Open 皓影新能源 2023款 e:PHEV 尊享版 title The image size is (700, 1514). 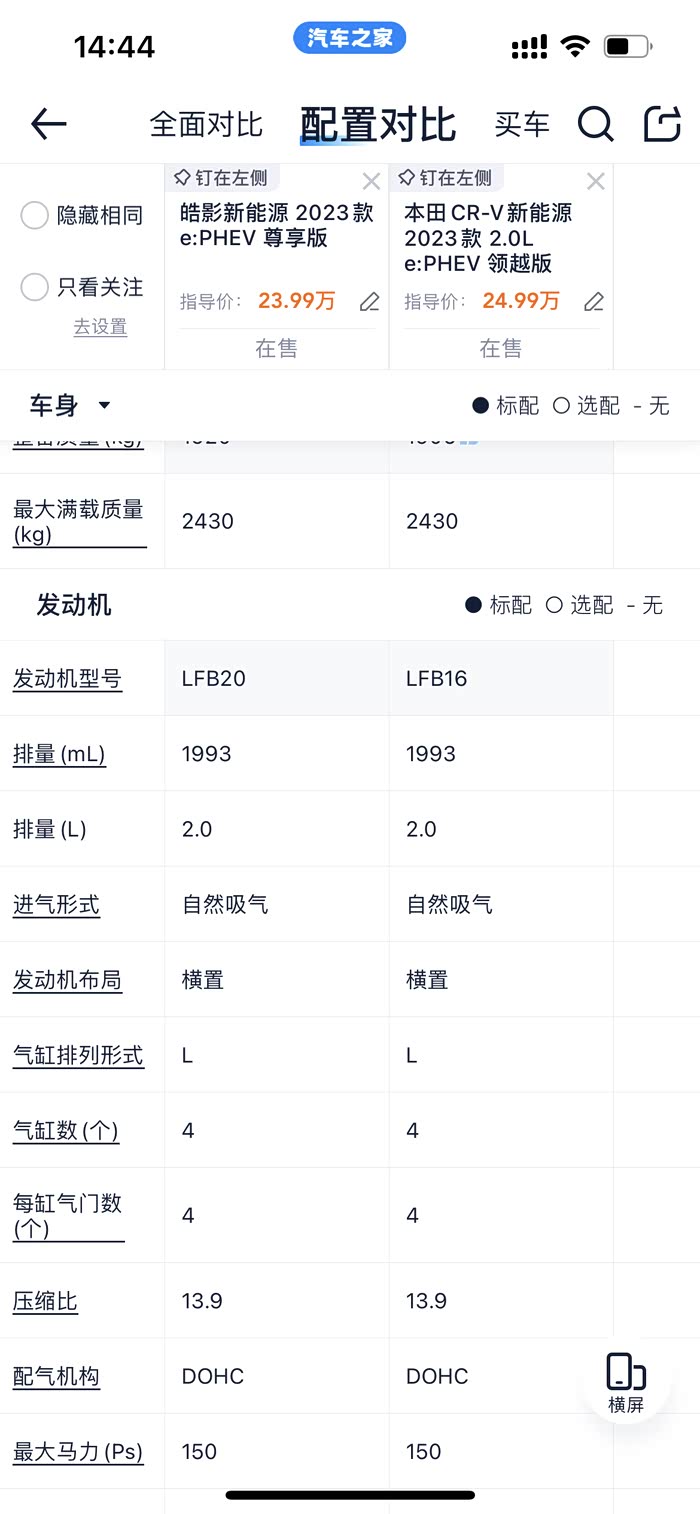(277, 225)
